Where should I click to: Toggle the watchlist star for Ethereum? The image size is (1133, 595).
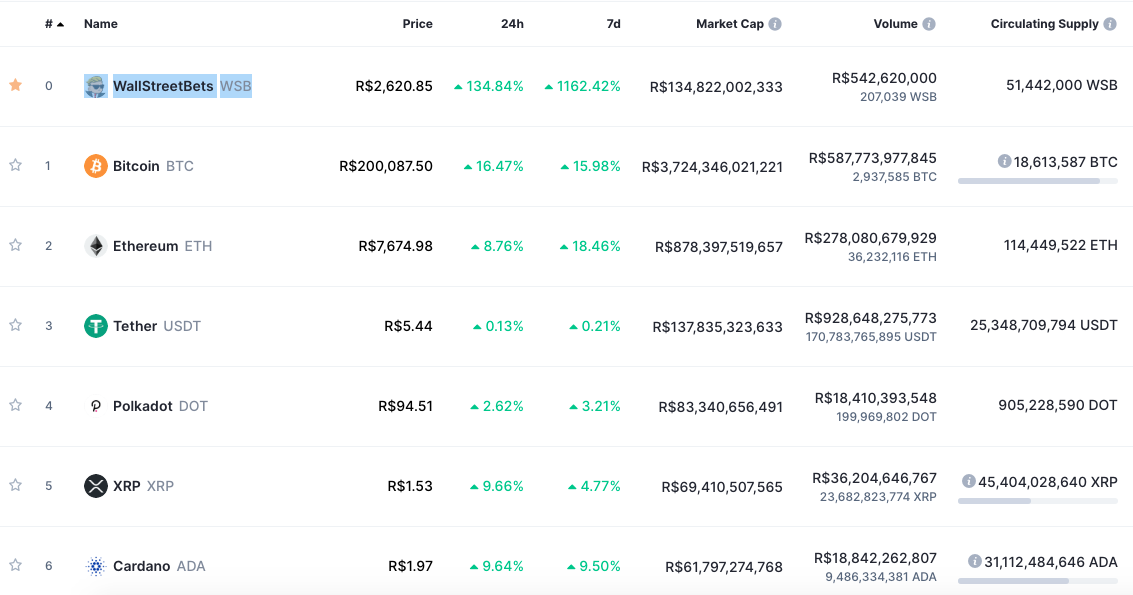coord(15,246)
